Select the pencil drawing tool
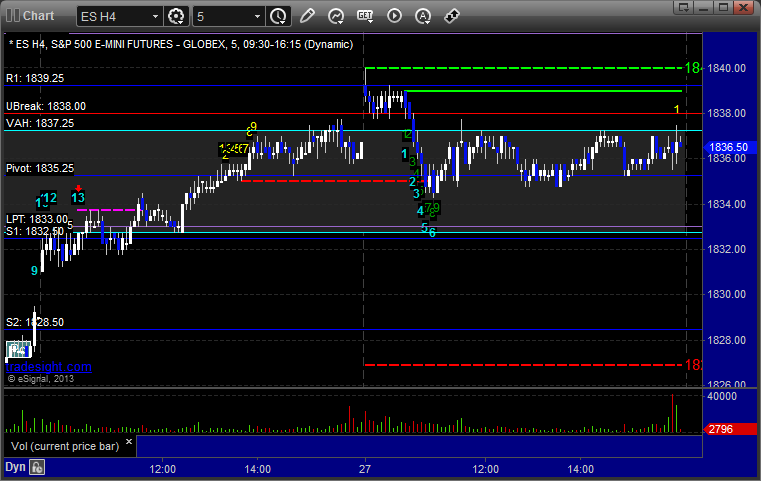761x481 pixels. [307, 16]
